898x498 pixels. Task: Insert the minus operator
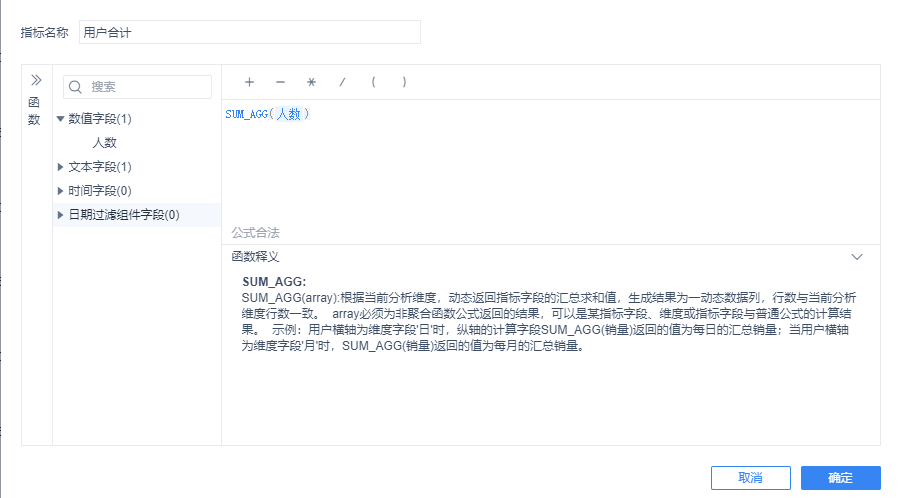tap(280, 82)
